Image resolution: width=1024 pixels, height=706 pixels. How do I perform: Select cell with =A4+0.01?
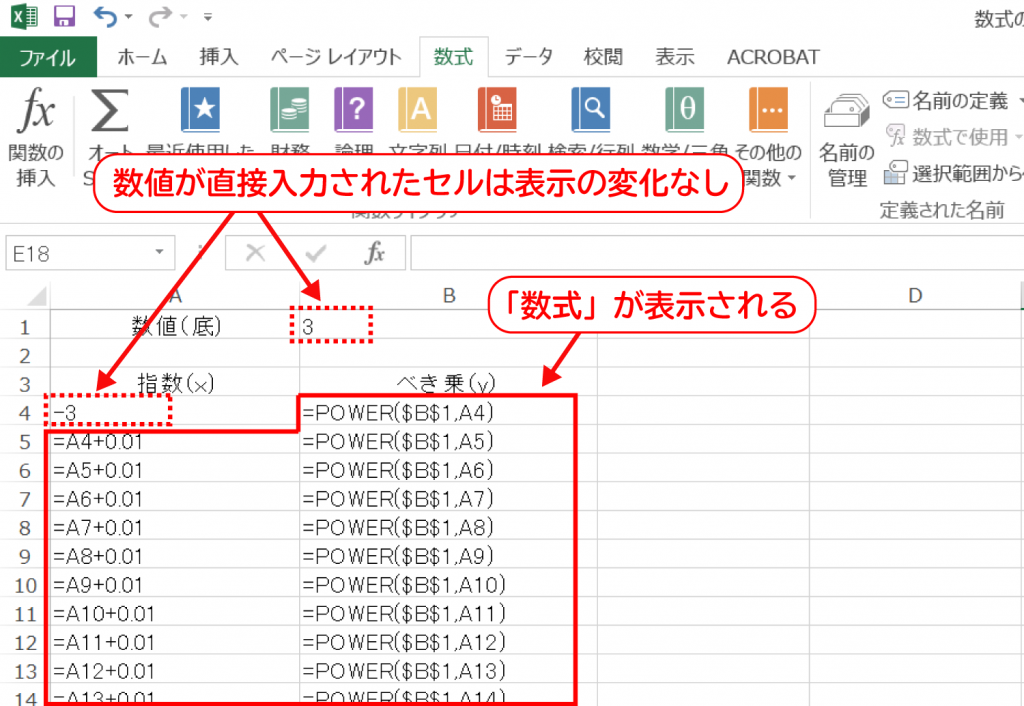175,441
